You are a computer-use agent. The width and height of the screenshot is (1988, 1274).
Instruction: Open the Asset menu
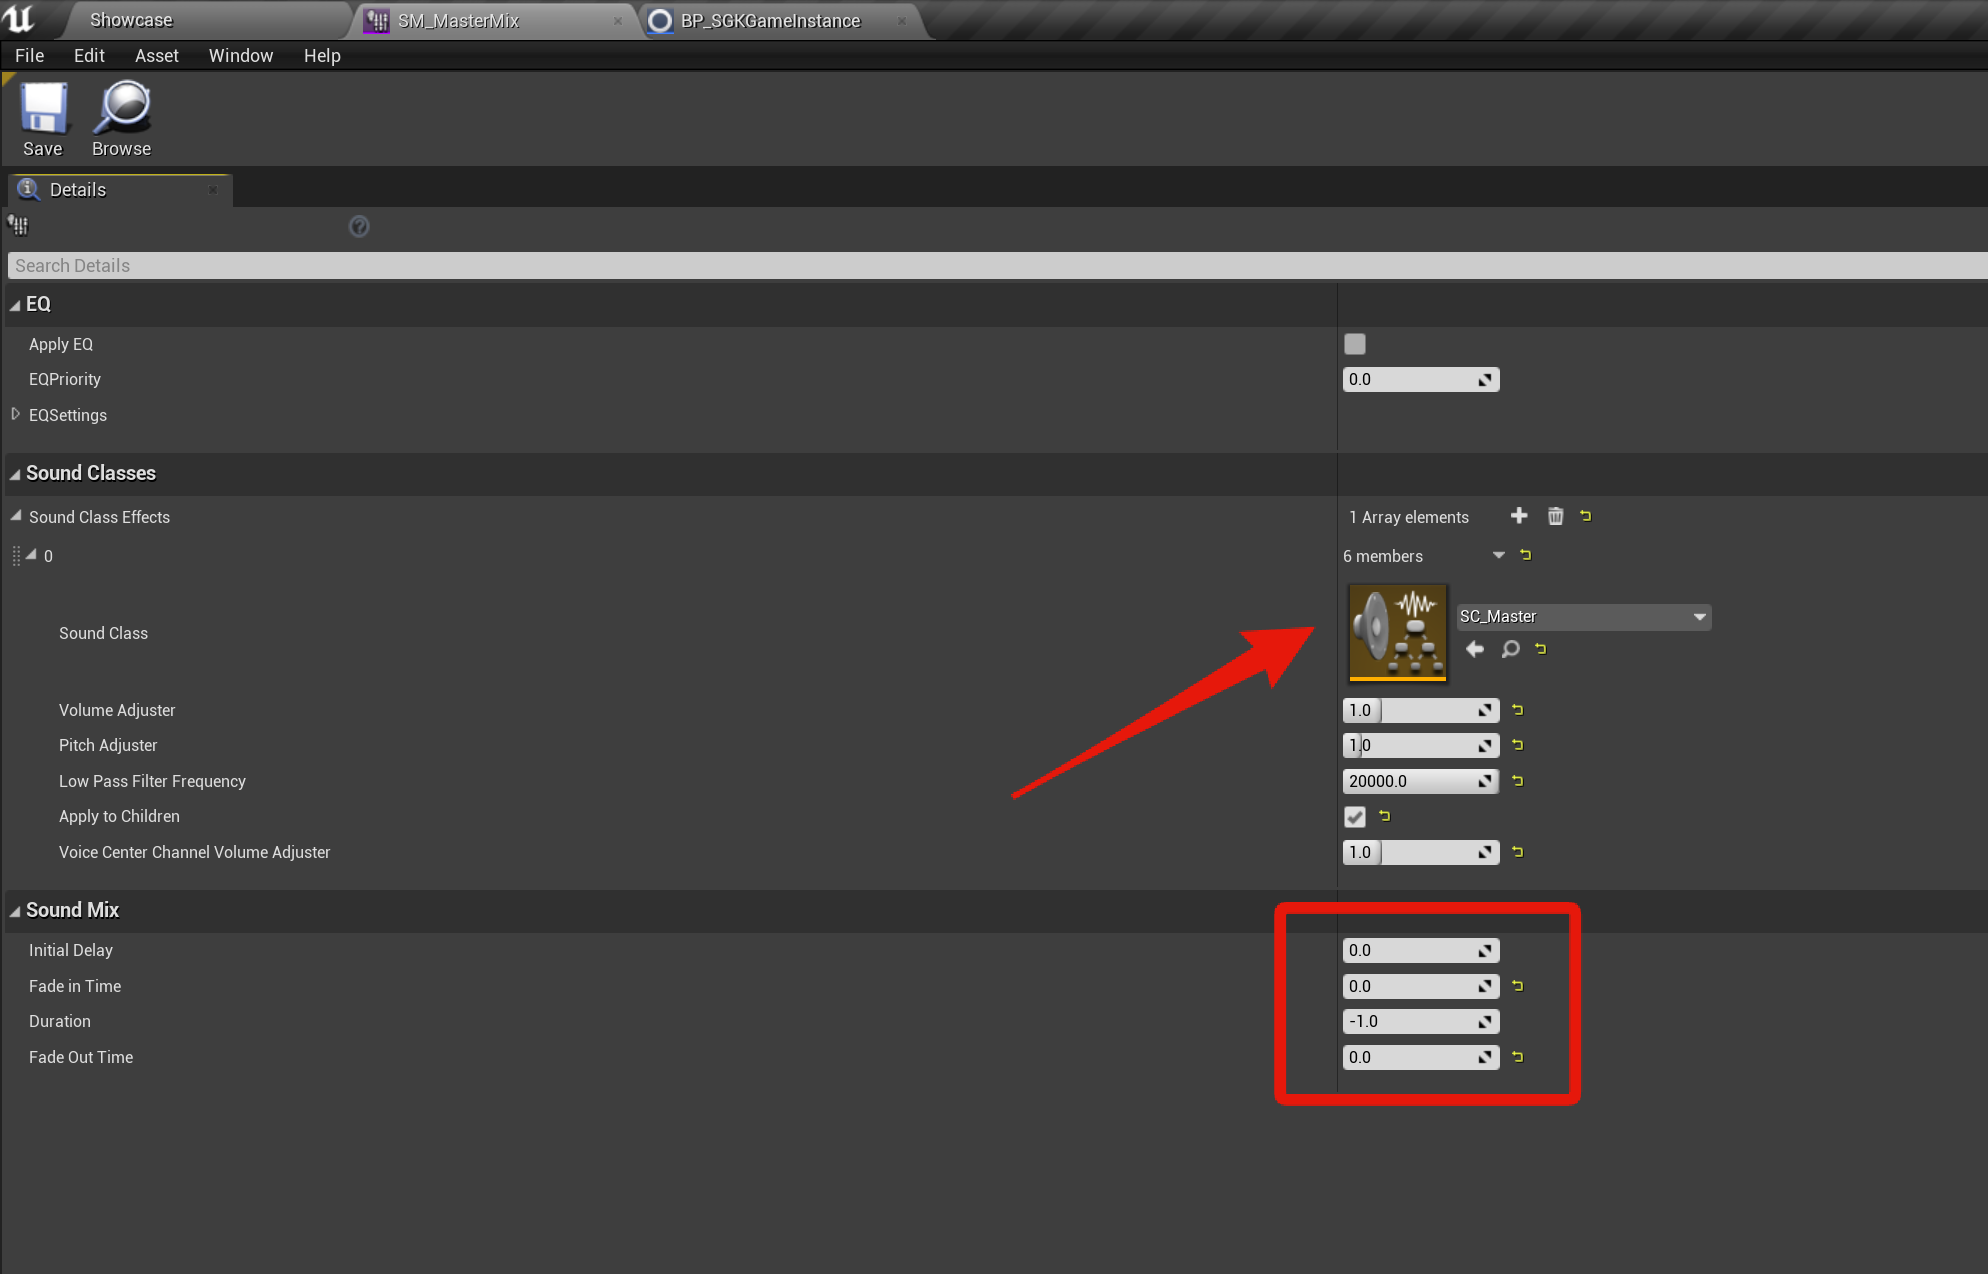(x=156, y=56)
